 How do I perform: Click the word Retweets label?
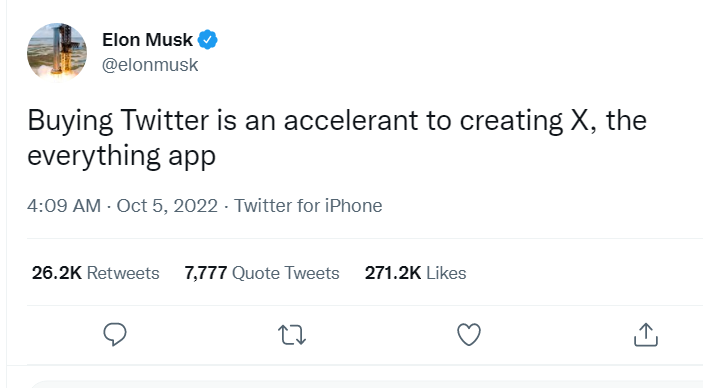pyautogui.click(x=123, y=273)
